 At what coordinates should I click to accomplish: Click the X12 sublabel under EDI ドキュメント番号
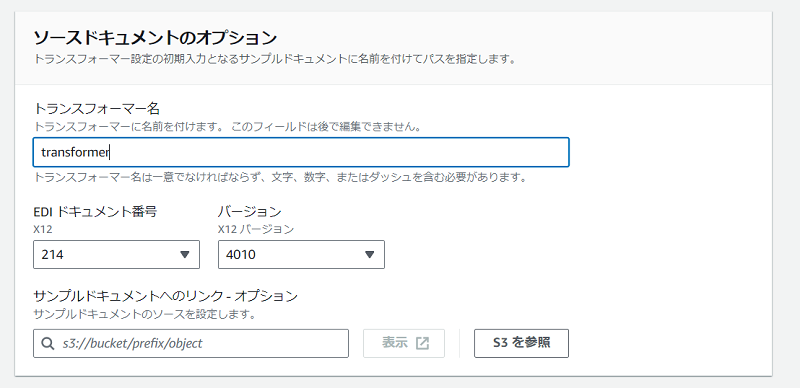43,230
